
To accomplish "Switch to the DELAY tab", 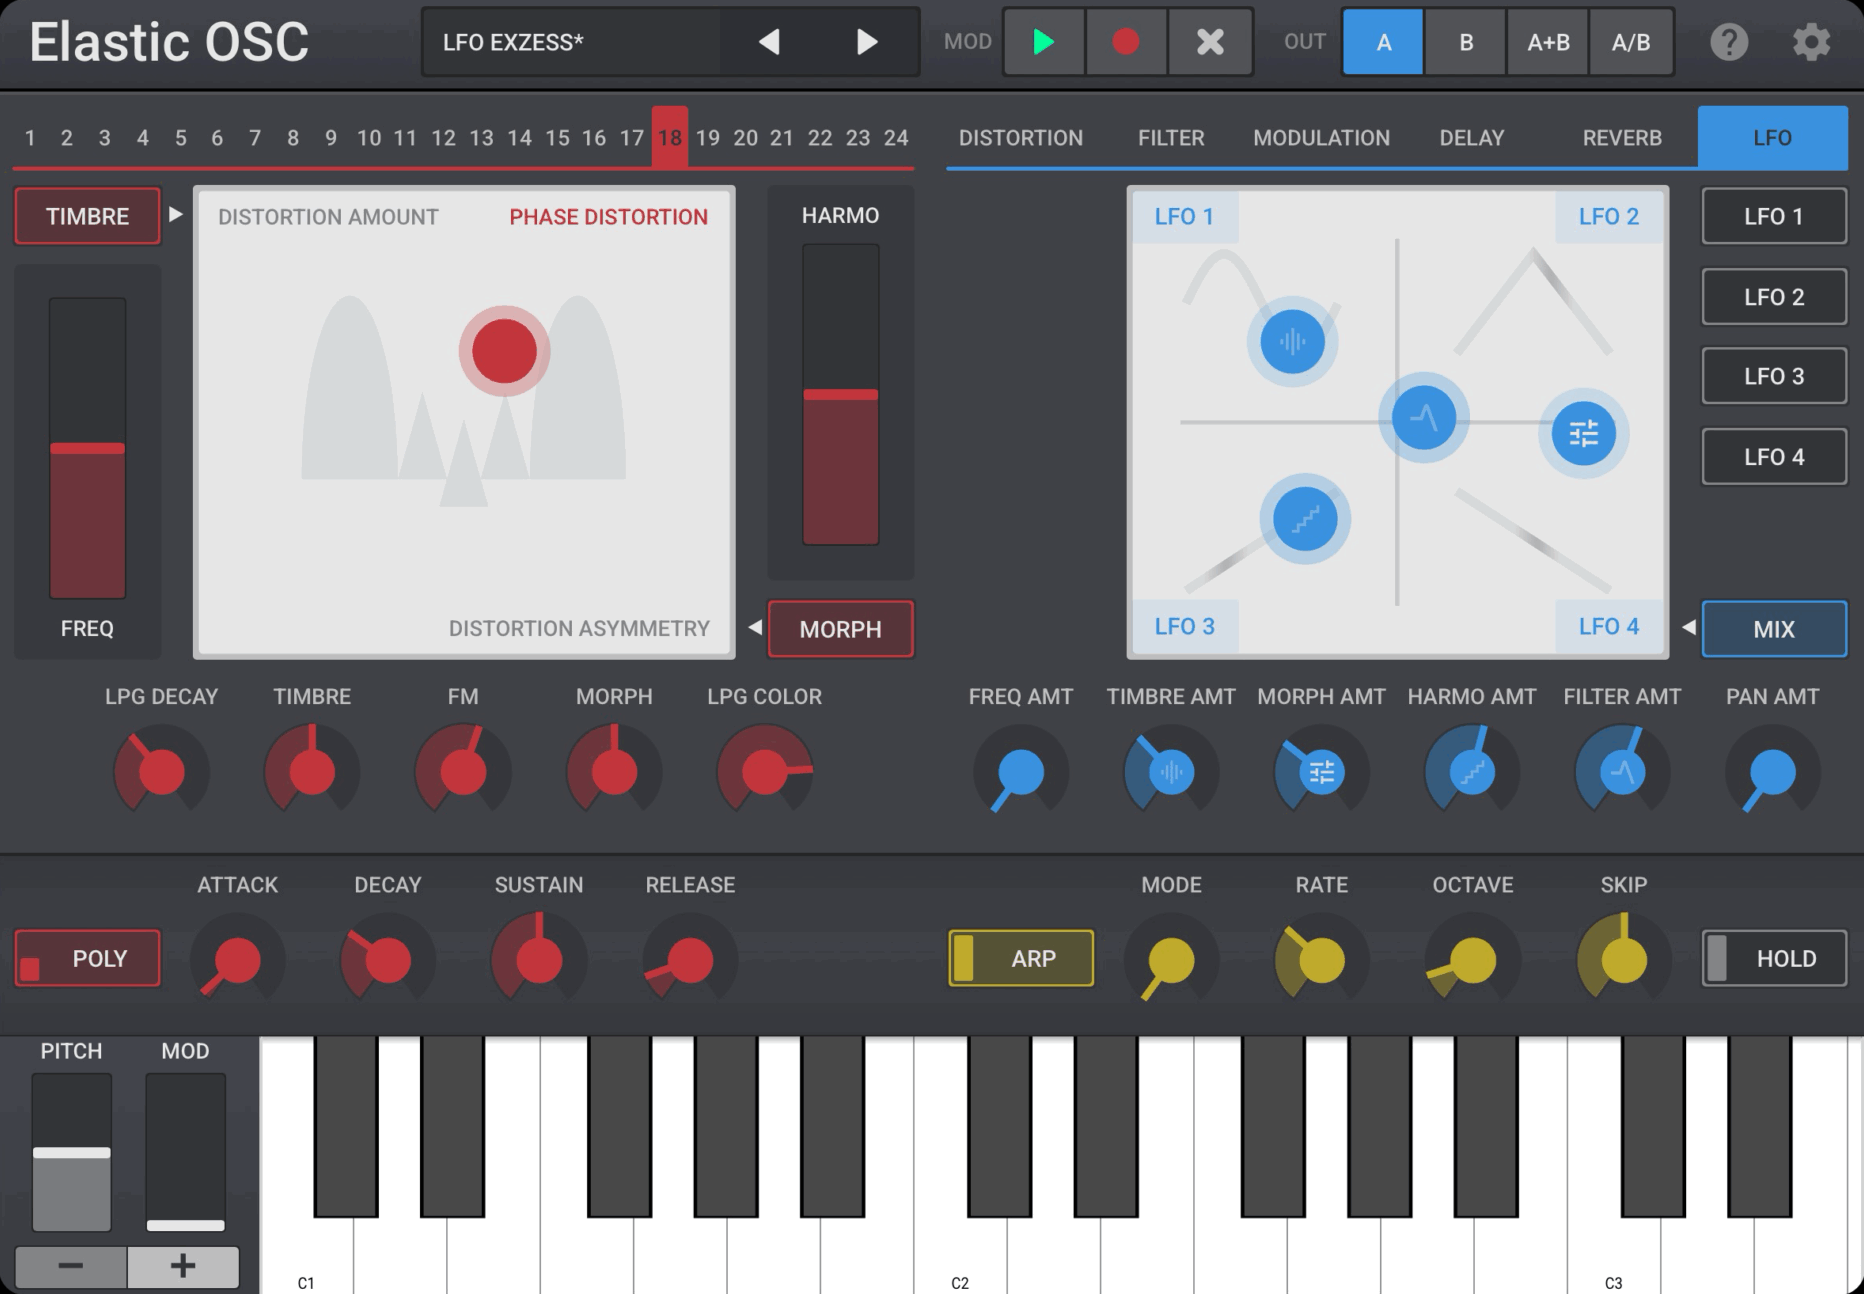I will point(1472,138).
